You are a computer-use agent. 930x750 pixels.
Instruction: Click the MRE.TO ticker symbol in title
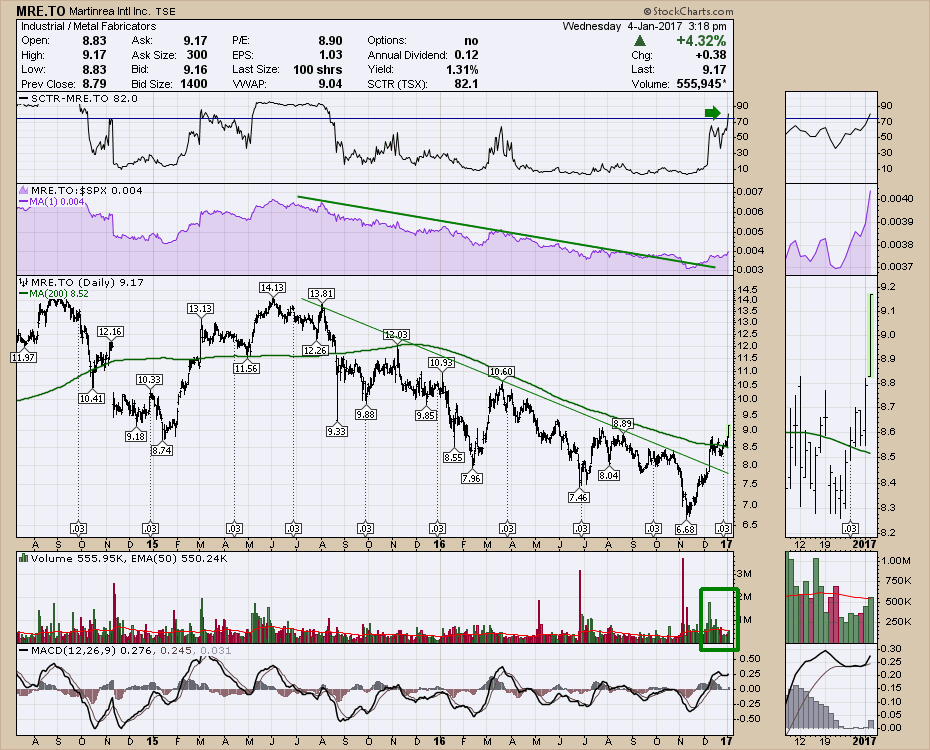tap(40, 11)
